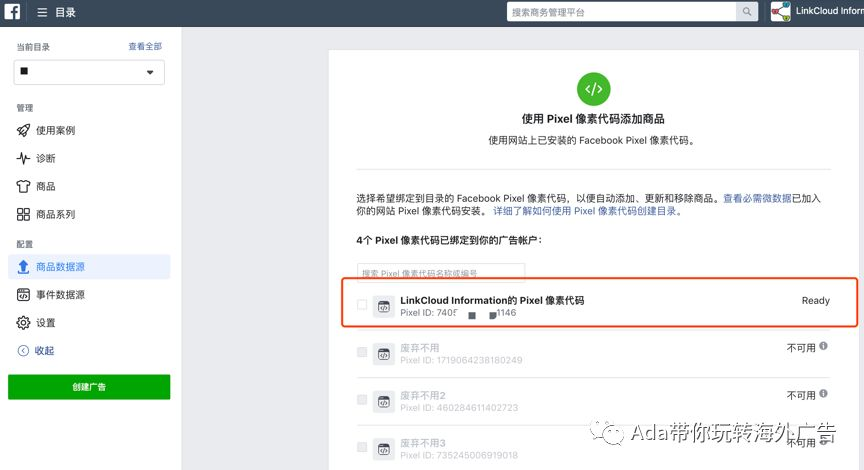Screen dimensions: 864x470
Task: Click the 使用 Pixel 像素代码添加商品 heading
Action: tap(593, 119)
